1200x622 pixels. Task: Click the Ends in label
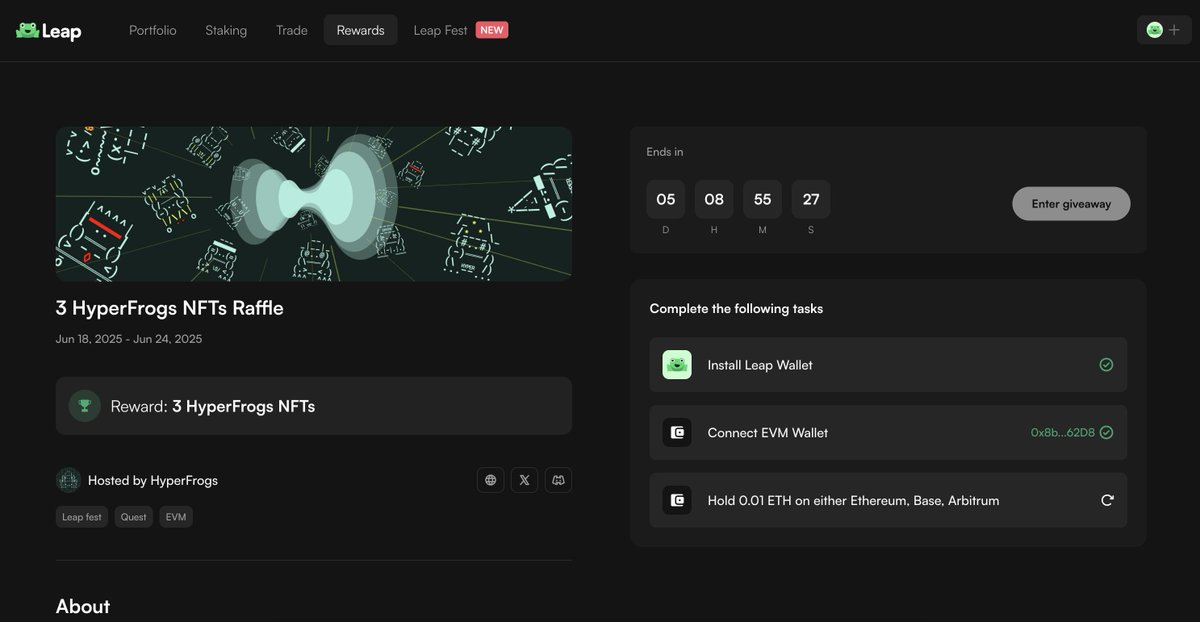coord(665,152)
